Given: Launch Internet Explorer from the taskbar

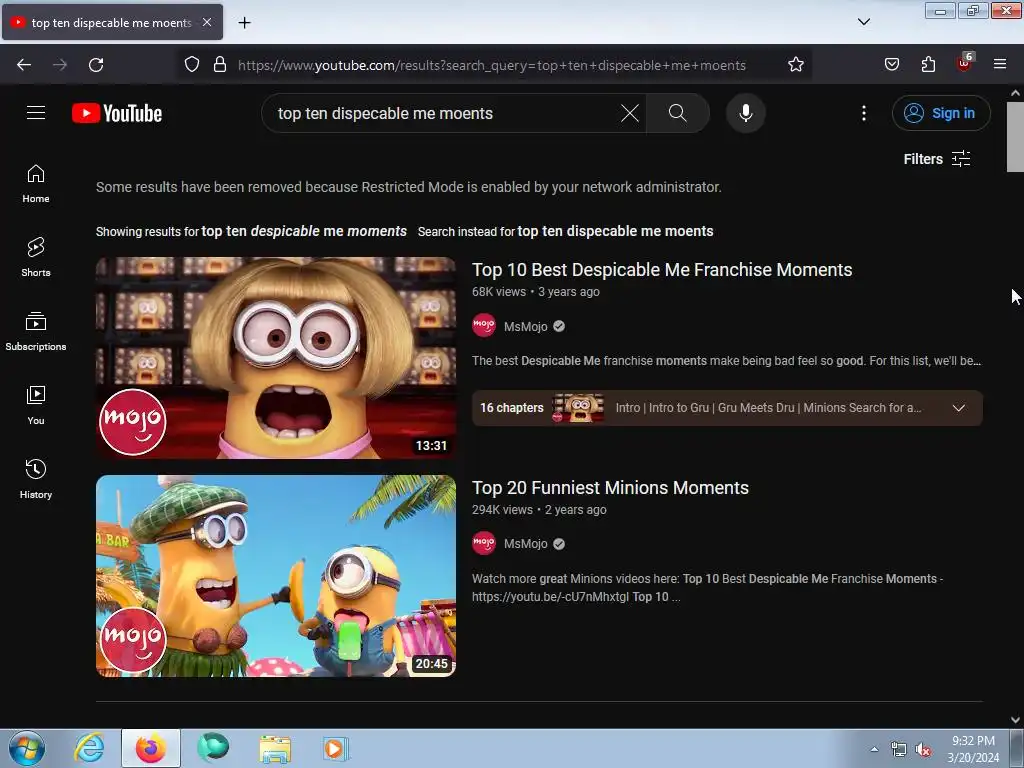Looking at the screenshot, I should (x=89, y=748).
